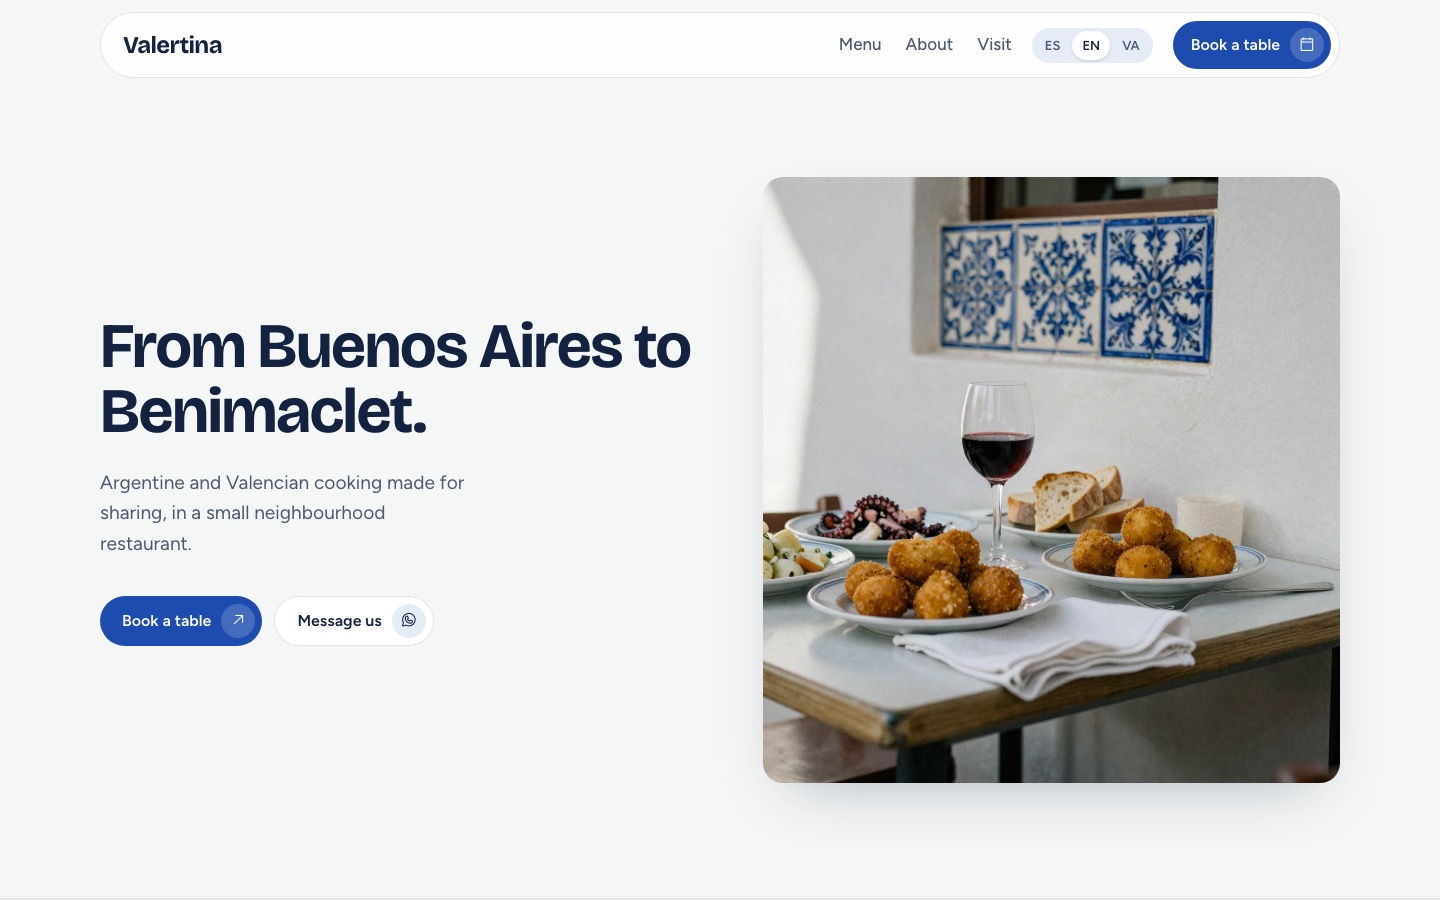Go to the About page link
Screen dimensions: 1440x900
[929, 45]
